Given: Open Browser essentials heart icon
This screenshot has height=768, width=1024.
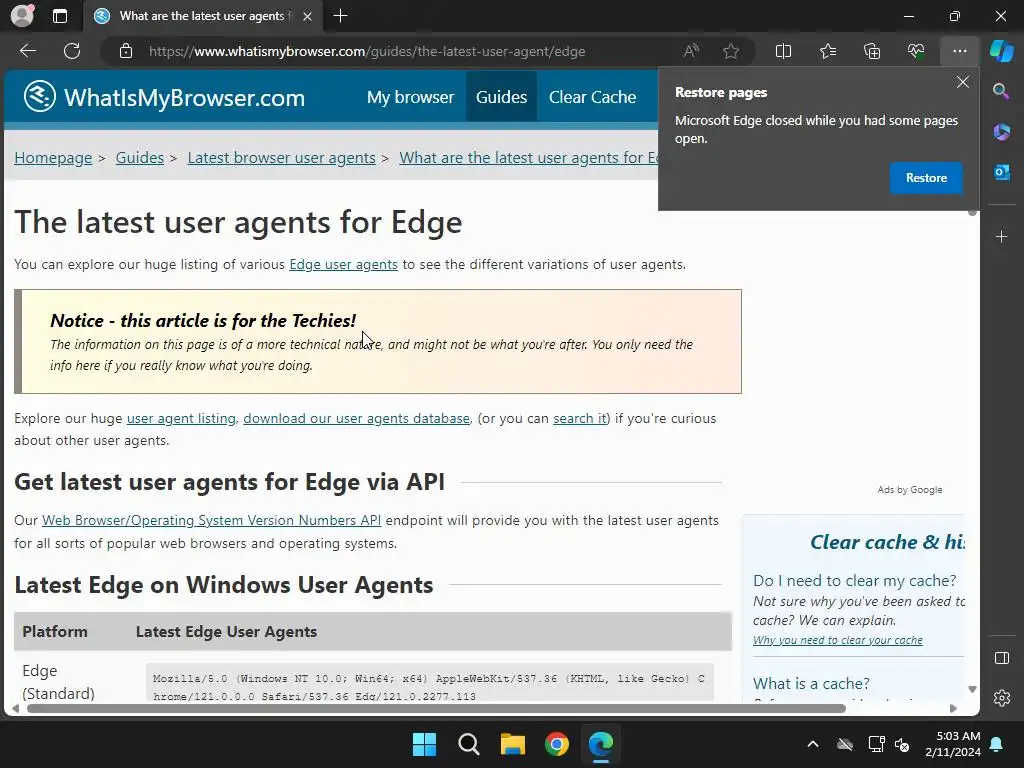Looking at the screenshot, I should pos(916,51).
